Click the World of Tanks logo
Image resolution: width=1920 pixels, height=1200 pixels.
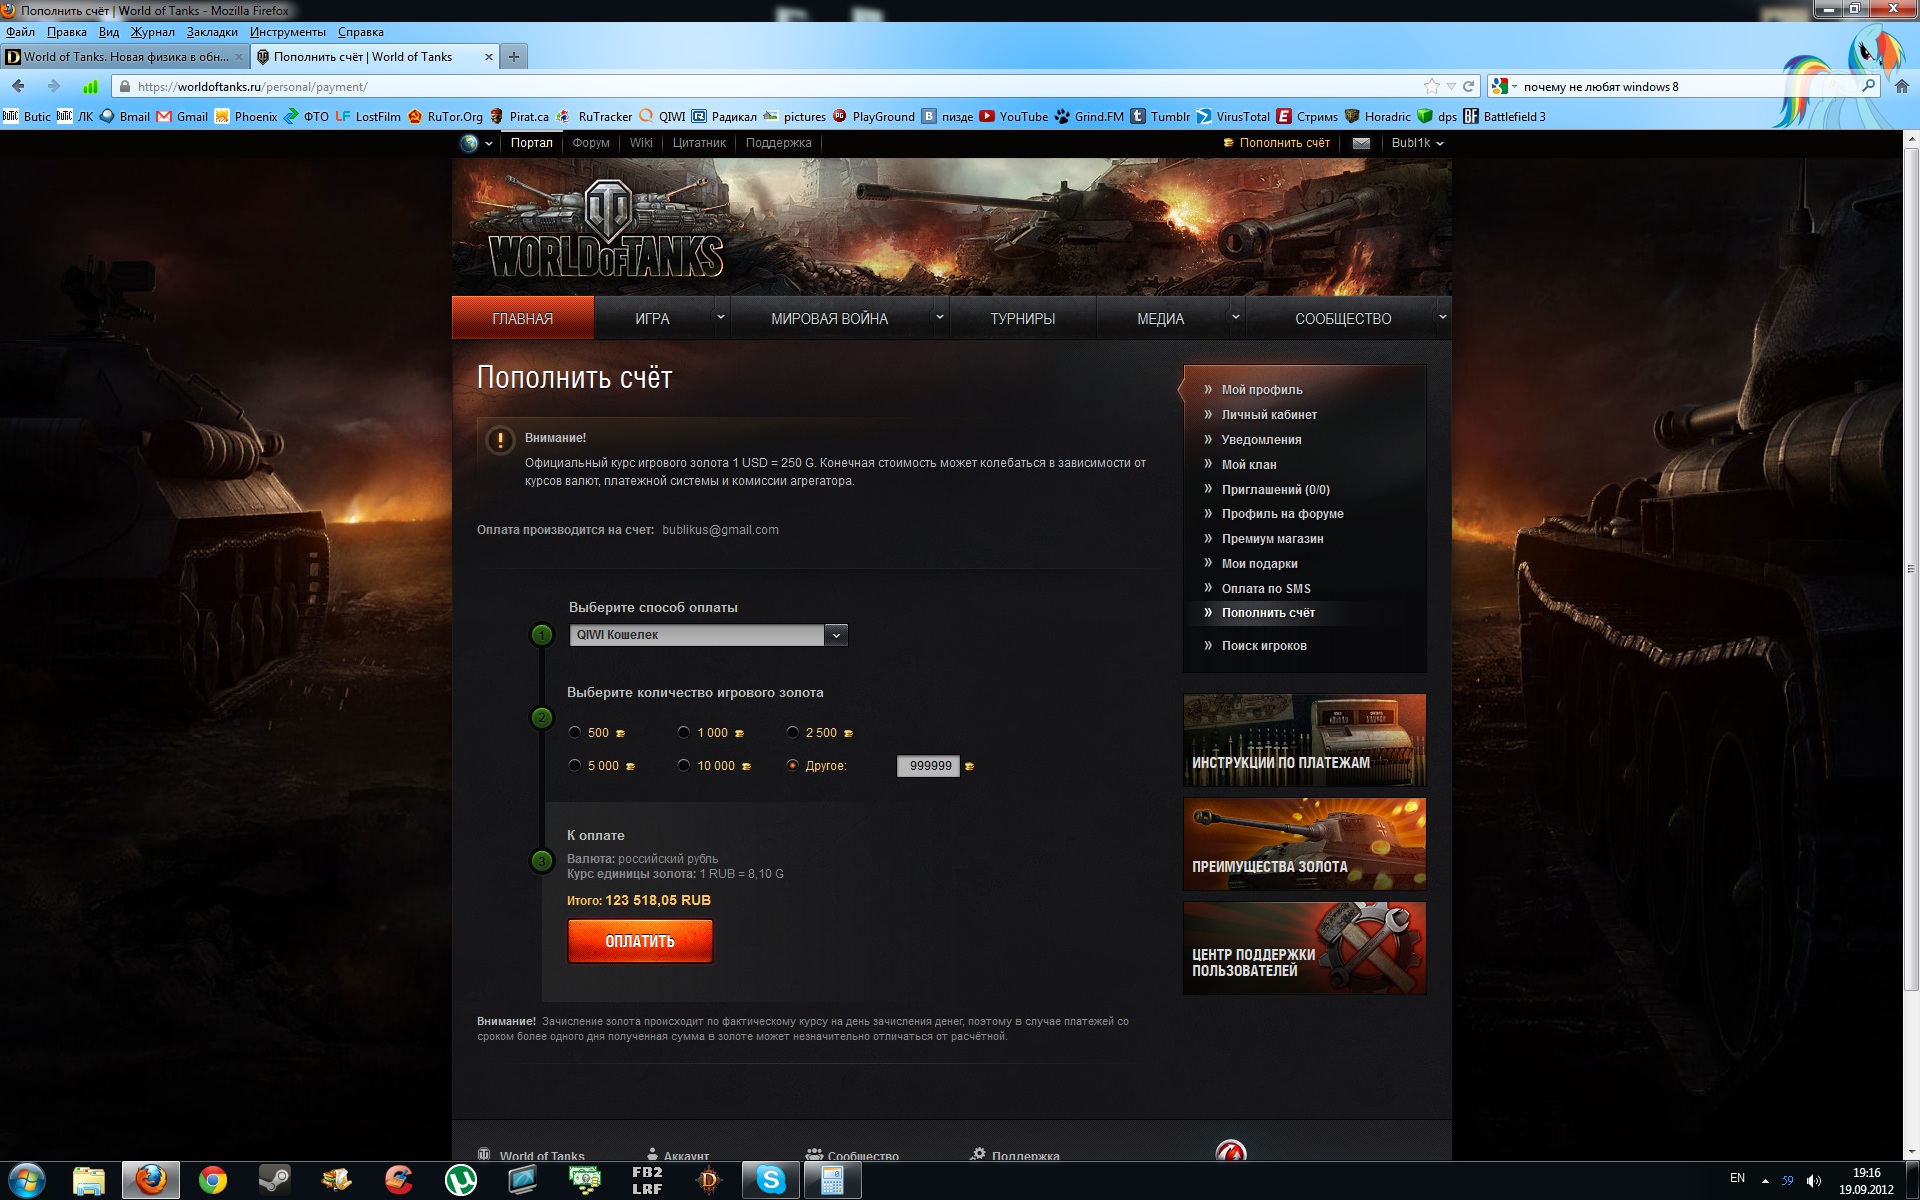coord(606,229)
